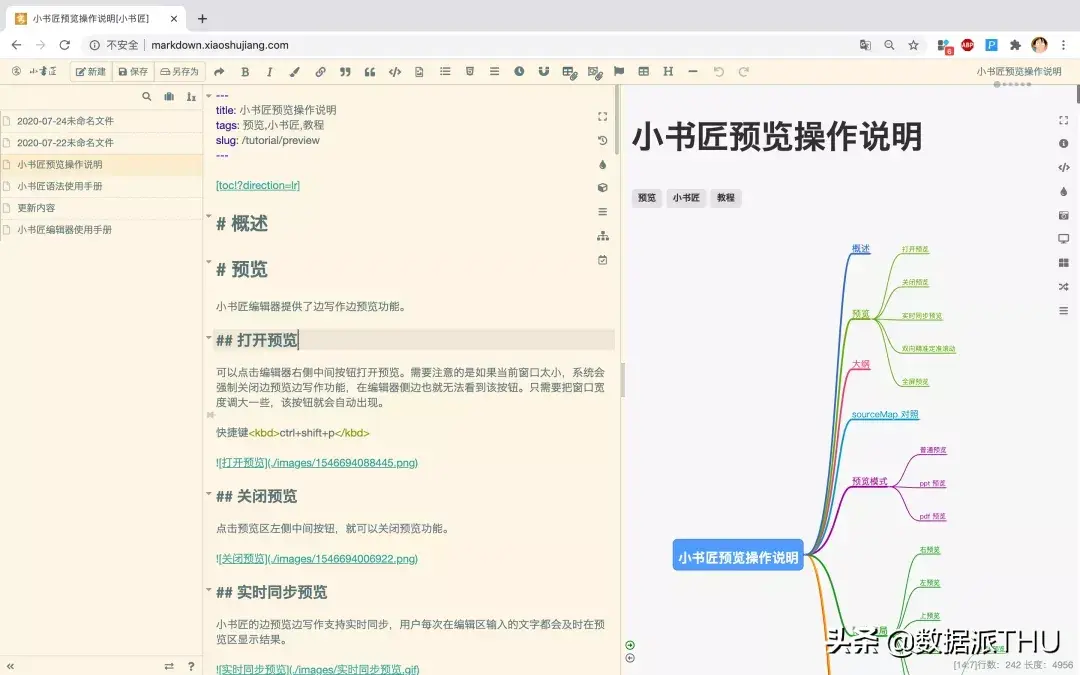
Task: Click the heading H icon
Action: click(668, 71)
